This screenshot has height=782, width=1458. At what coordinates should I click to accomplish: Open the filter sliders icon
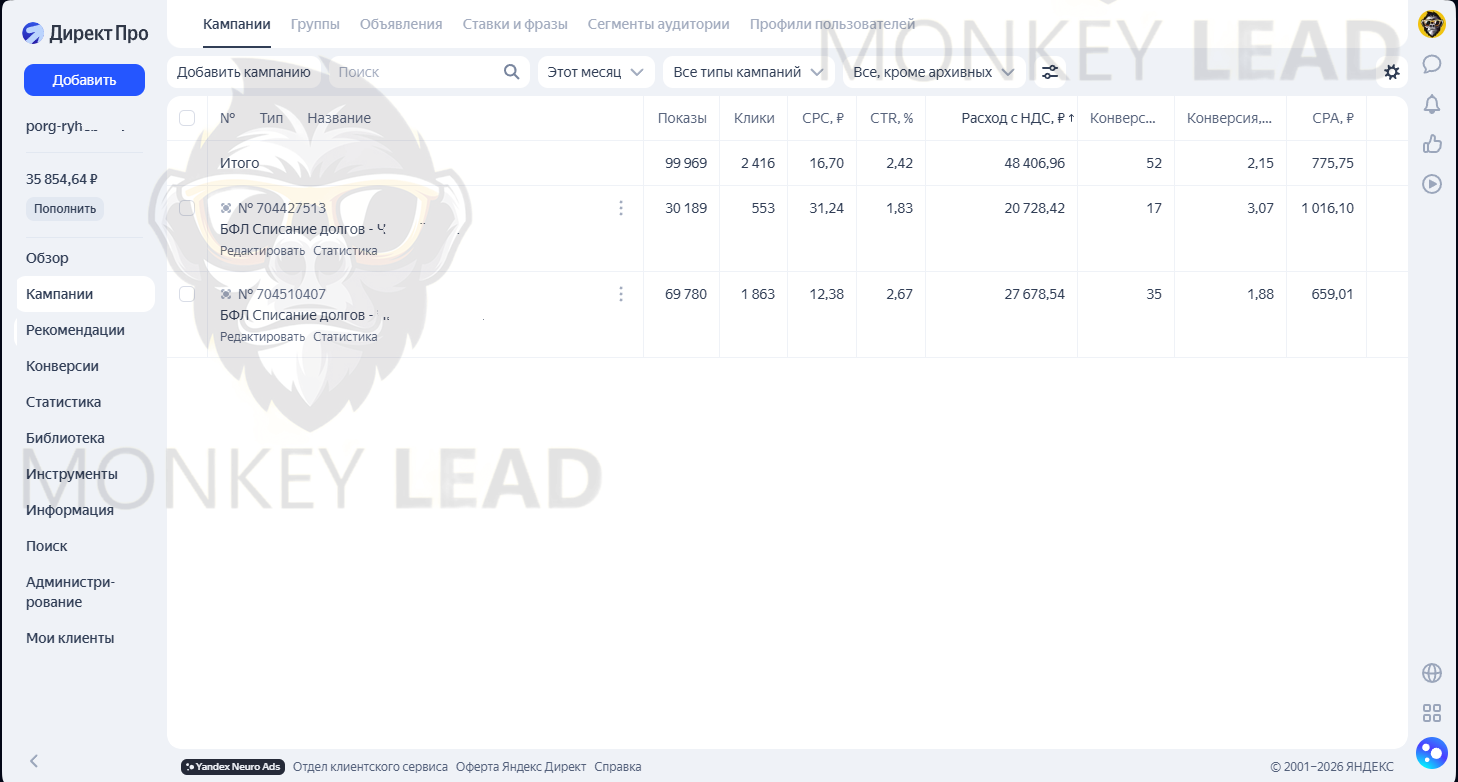(x=1050, y=72)
